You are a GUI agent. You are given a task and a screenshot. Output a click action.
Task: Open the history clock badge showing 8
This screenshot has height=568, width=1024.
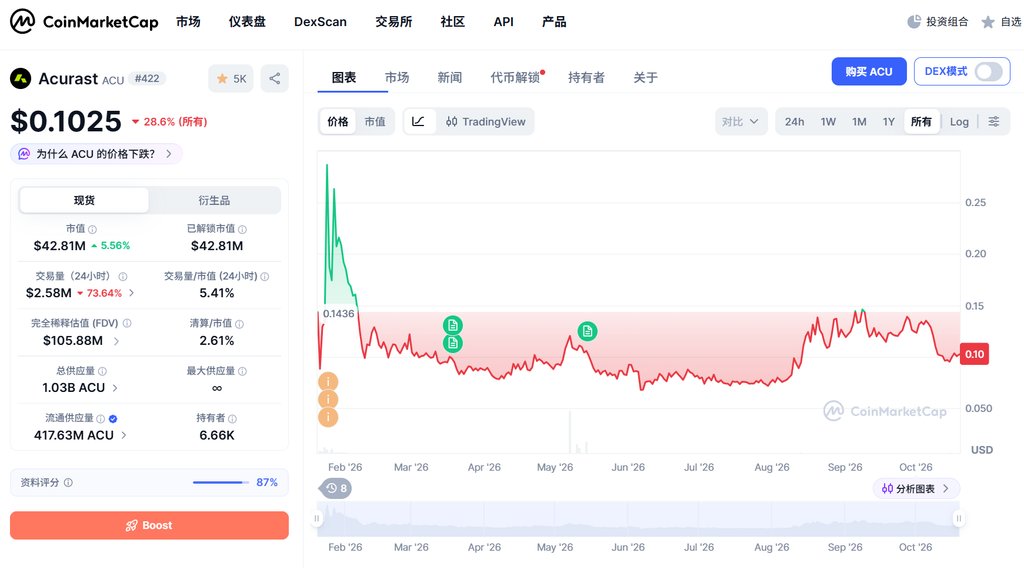[336, 488]
